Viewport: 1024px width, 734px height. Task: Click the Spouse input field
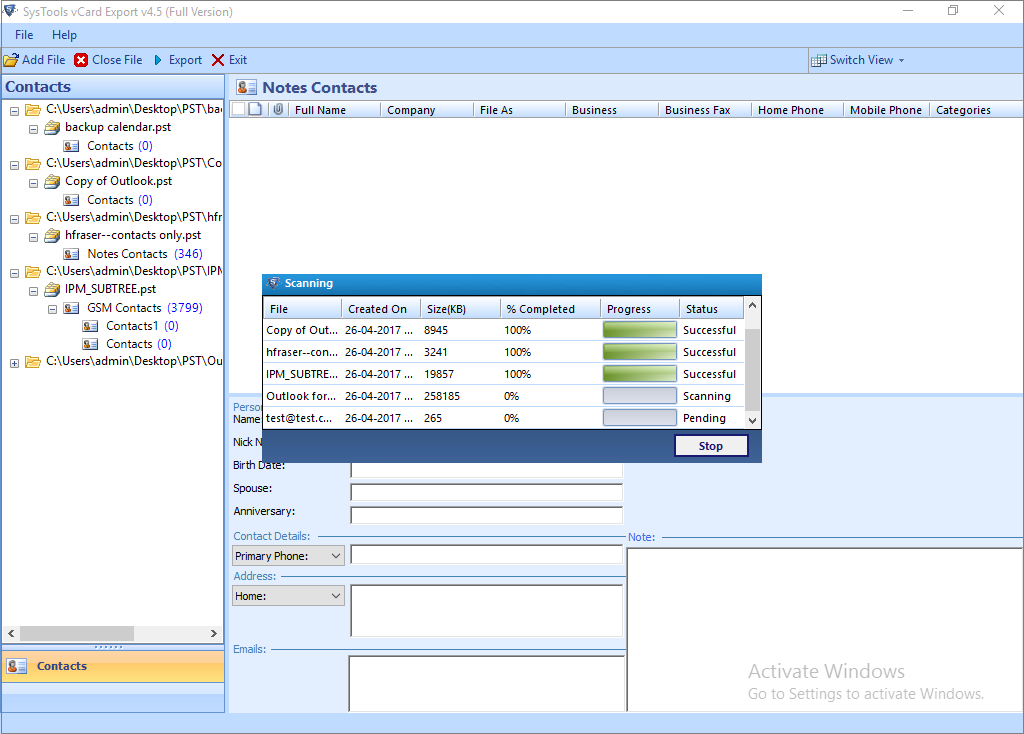(x=487, y=492)
